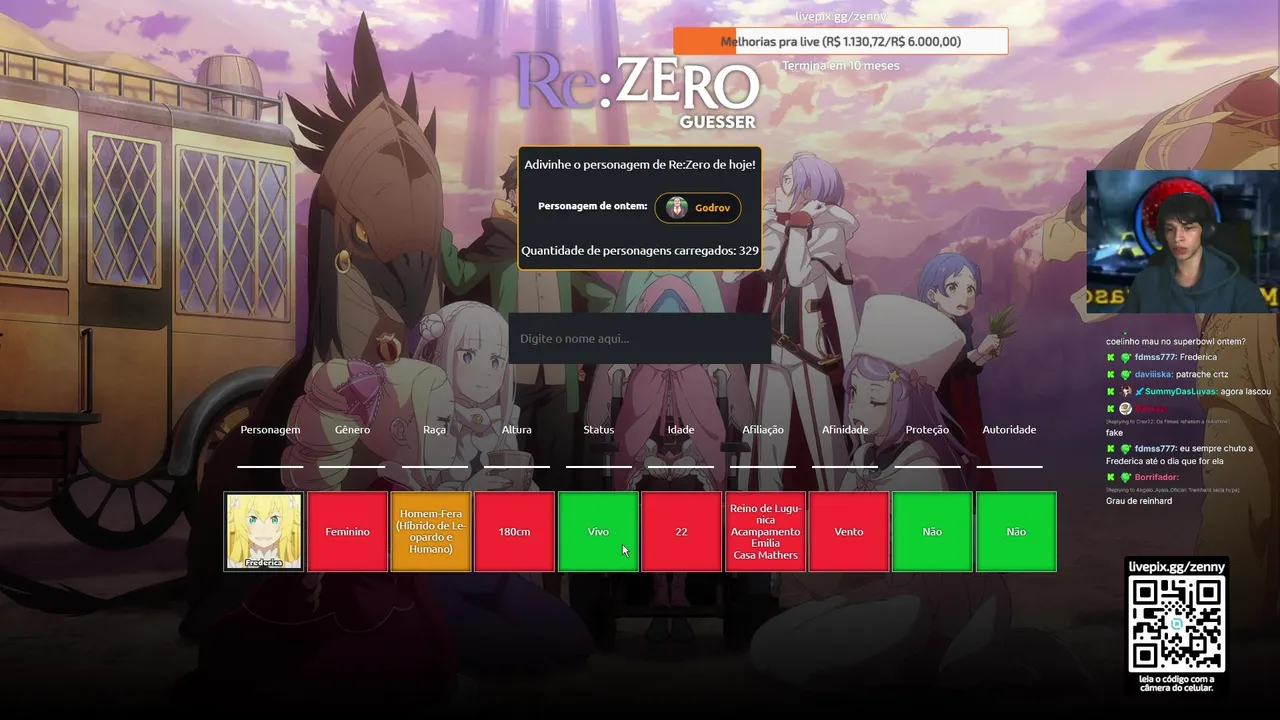Click the name input field 'Digite o nome aqui...'

pyautogui.click(x=639, y=338)
